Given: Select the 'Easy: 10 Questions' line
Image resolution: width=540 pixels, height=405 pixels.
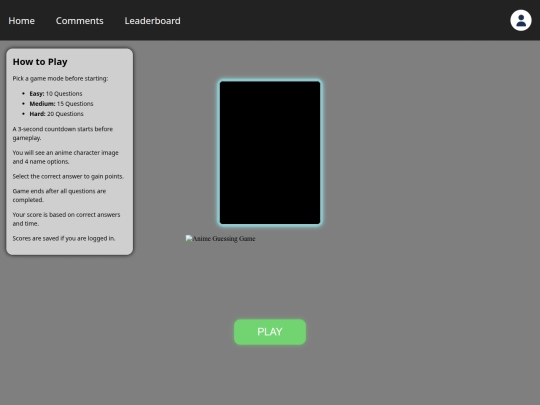Looking at the screenshot, I should [x=56, y=94].
